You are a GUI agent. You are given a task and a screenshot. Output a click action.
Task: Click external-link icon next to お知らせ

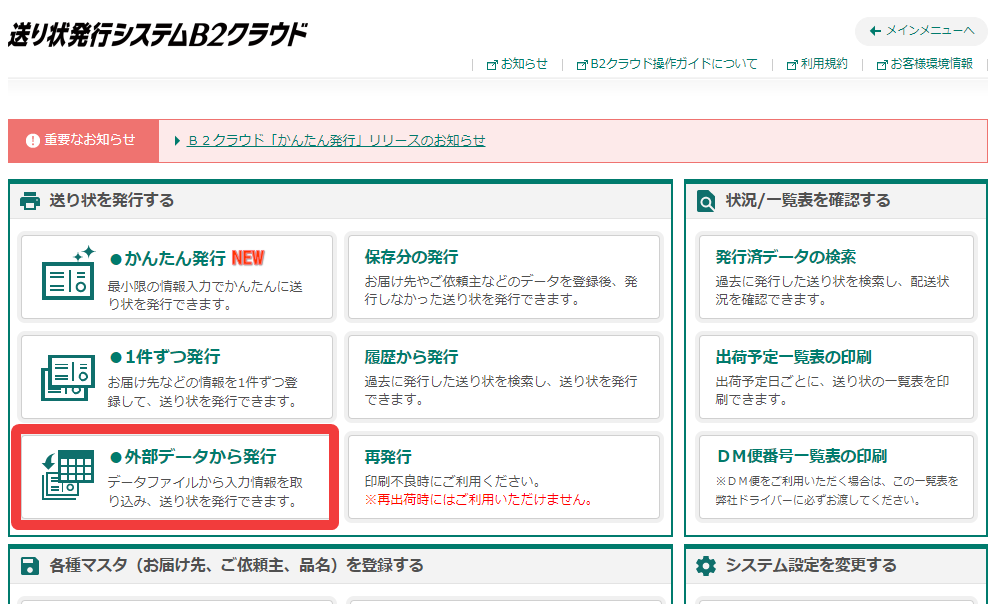pyautogui.click(x=492, y=65)
